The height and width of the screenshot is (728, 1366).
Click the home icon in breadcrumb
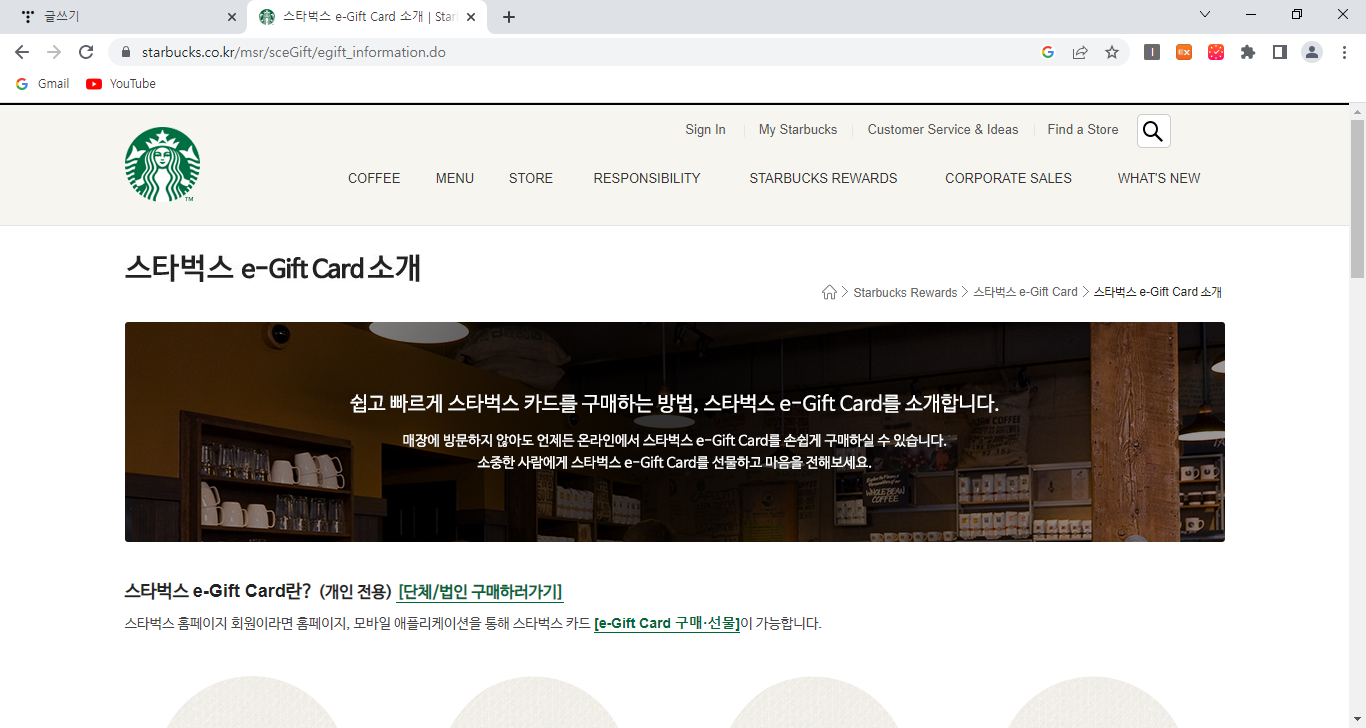[x=829, y=292]
